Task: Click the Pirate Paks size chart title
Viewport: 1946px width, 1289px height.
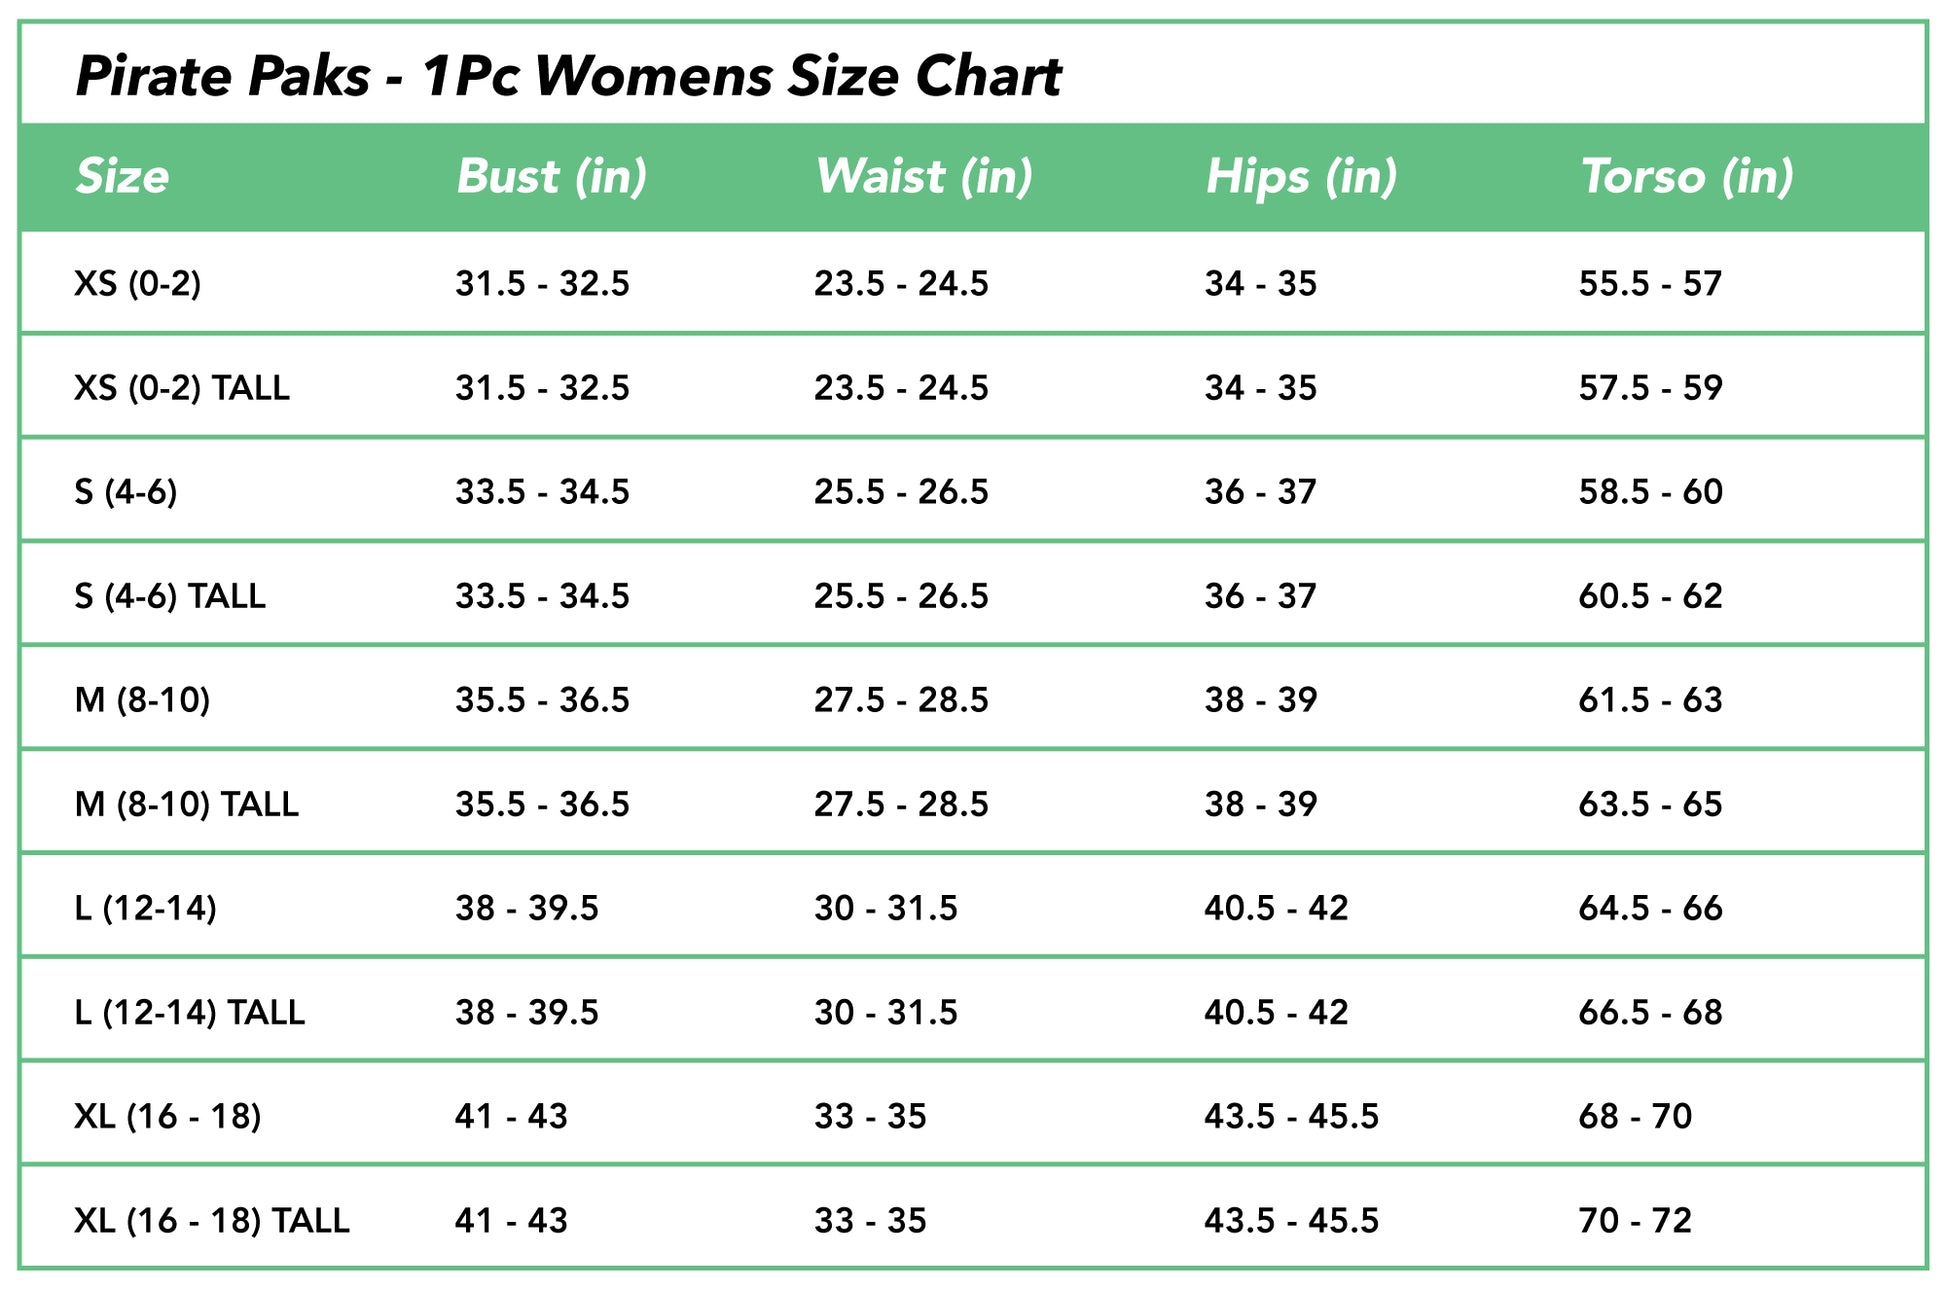Action: (x=568, y=76)
